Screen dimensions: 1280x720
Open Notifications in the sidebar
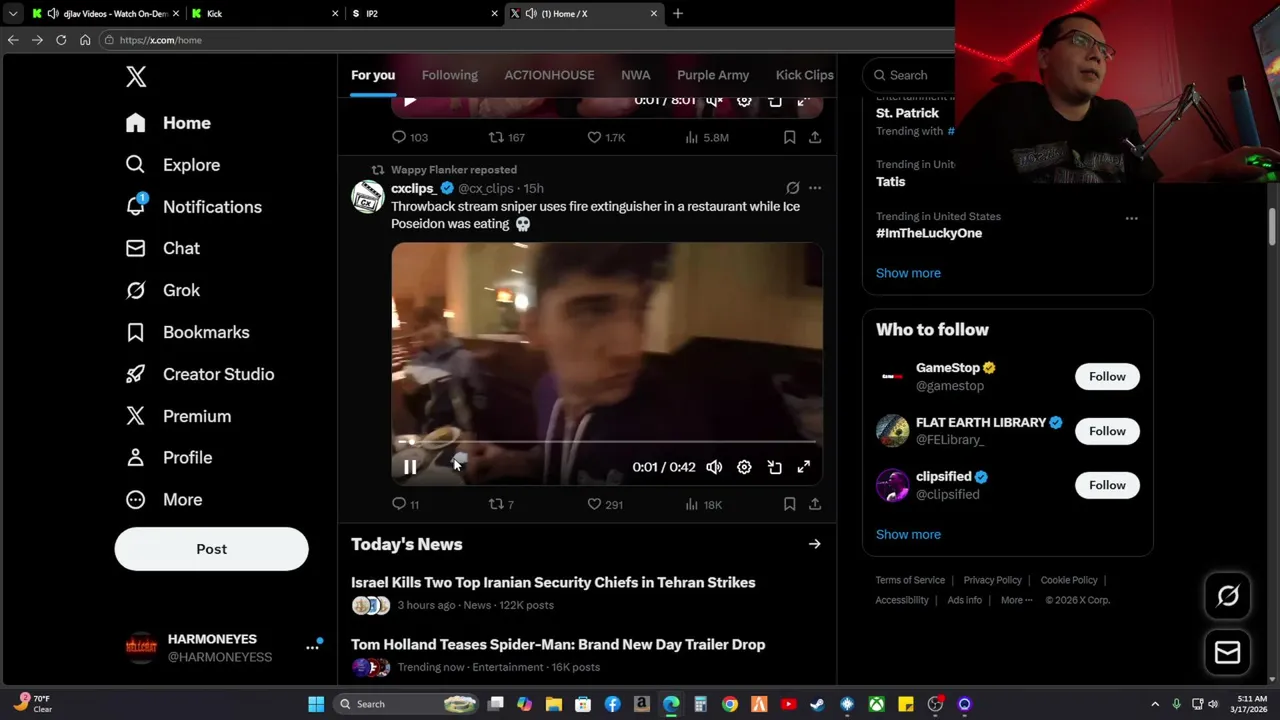pyautogui.click(x=193, y=207)
